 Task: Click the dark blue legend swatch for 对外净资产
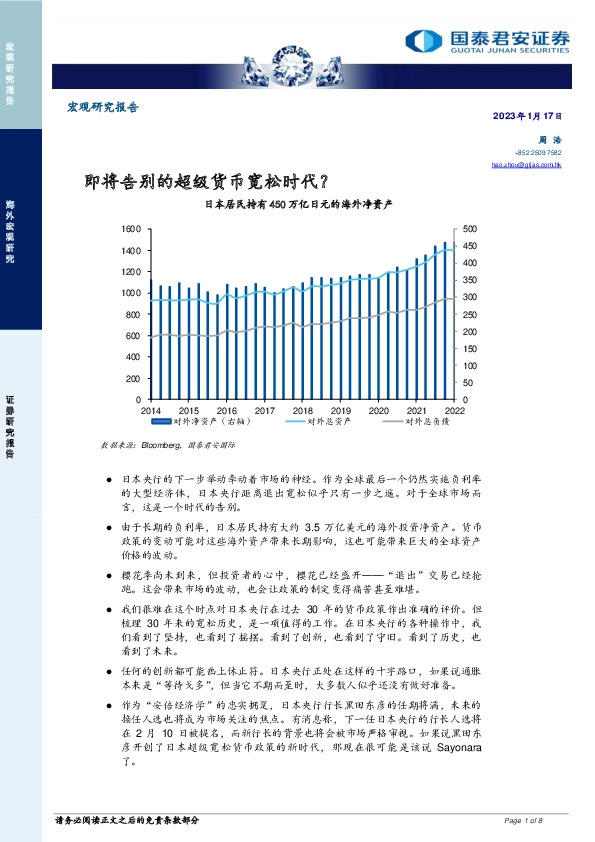(161, 422)
